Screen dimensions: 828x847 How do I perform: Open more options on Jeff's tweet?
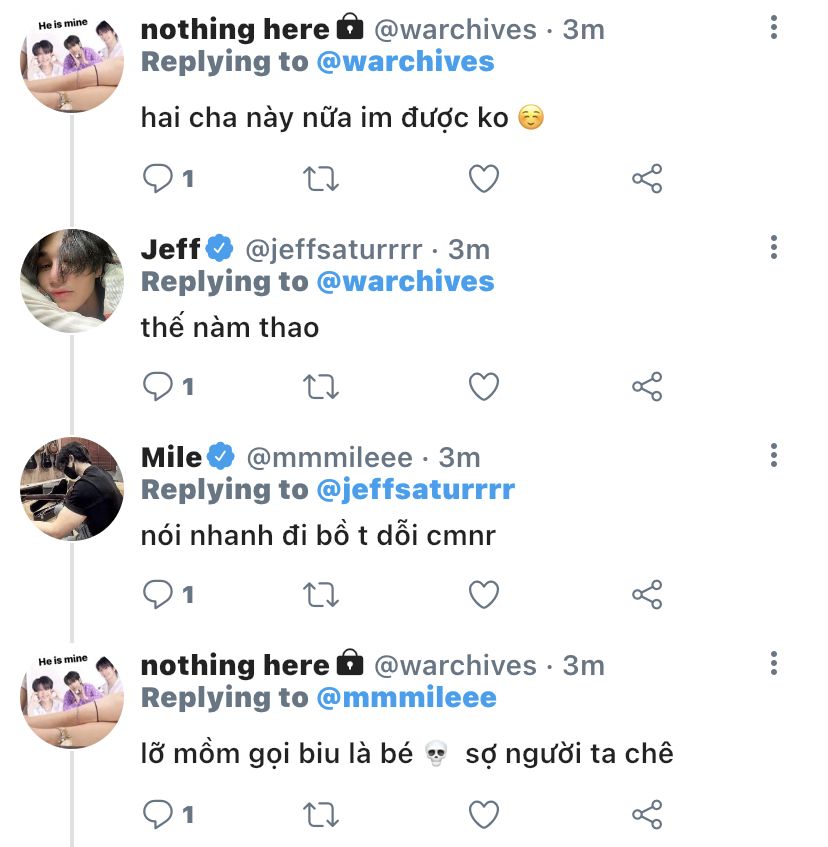tap(774, 248)
